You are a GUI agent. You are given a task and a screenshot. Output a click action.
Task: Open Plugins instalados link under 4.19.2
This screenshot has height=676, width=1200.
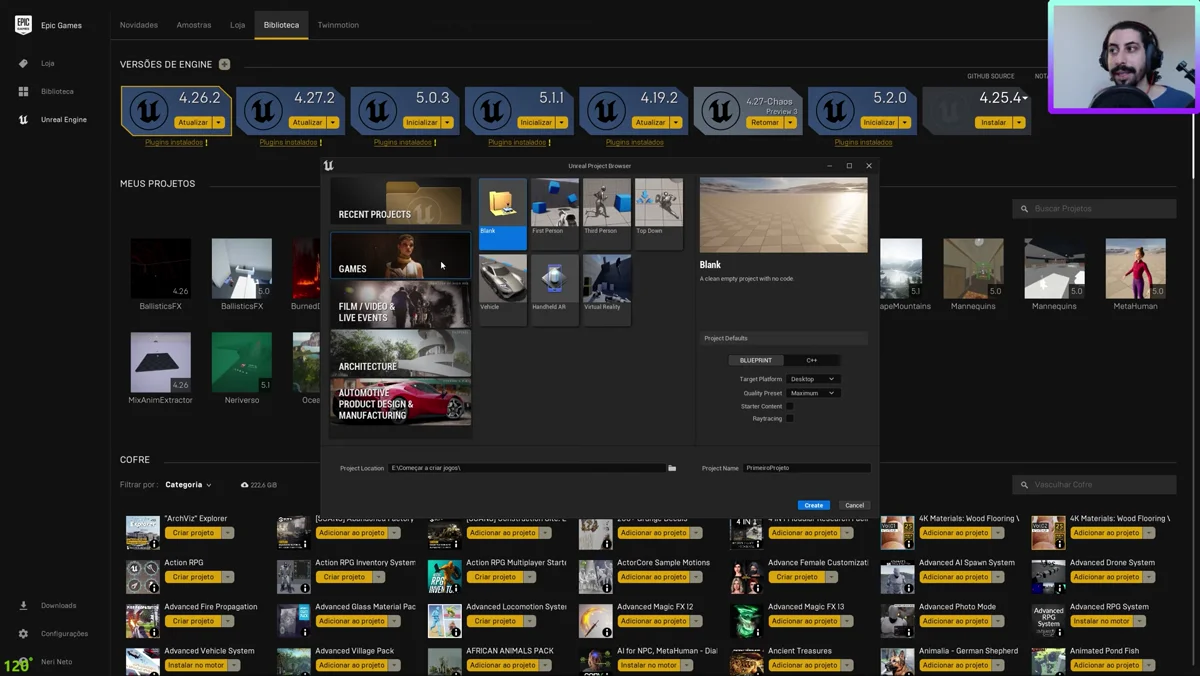click(634, 142)
